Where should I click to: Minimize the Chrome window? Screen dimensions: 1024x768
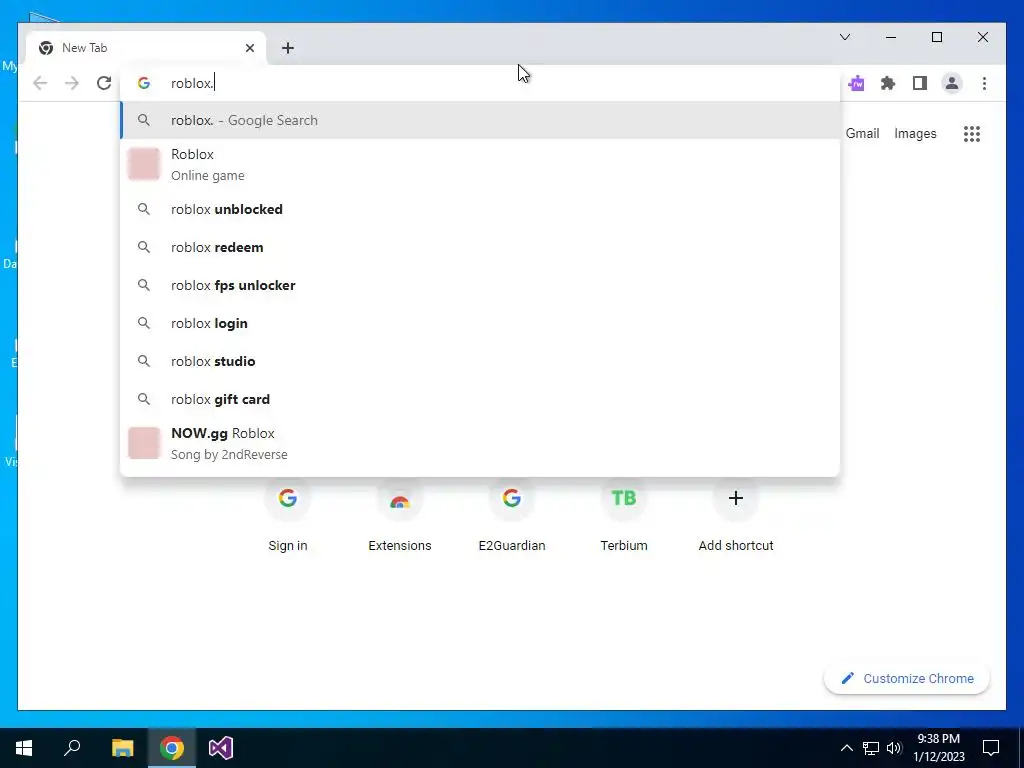(x=891, y=37)
